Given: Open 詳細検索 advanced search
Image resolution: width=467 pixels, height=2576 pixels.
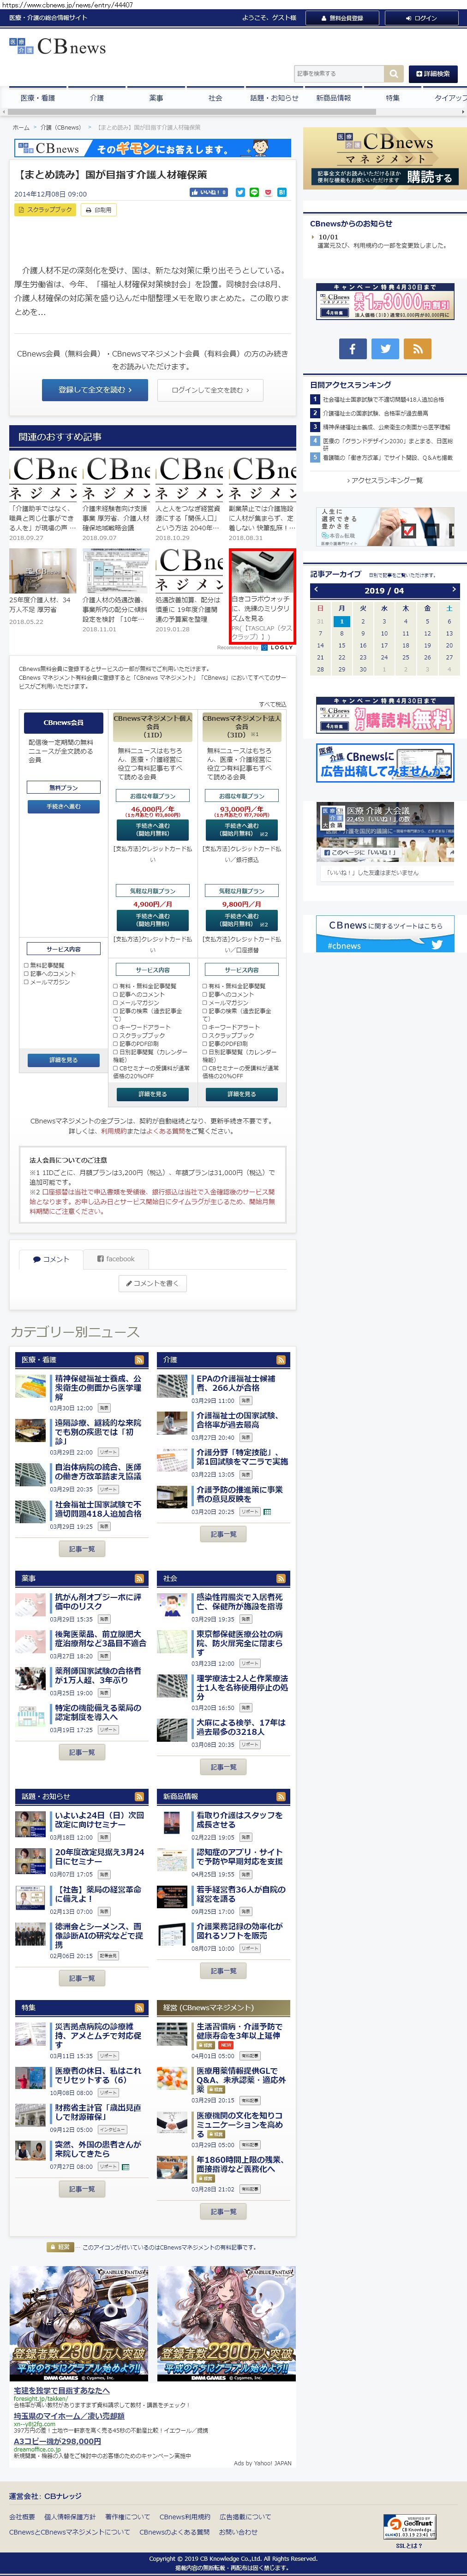Looking at the screenshot, I should pyautogui.click(x=433, y=73).
